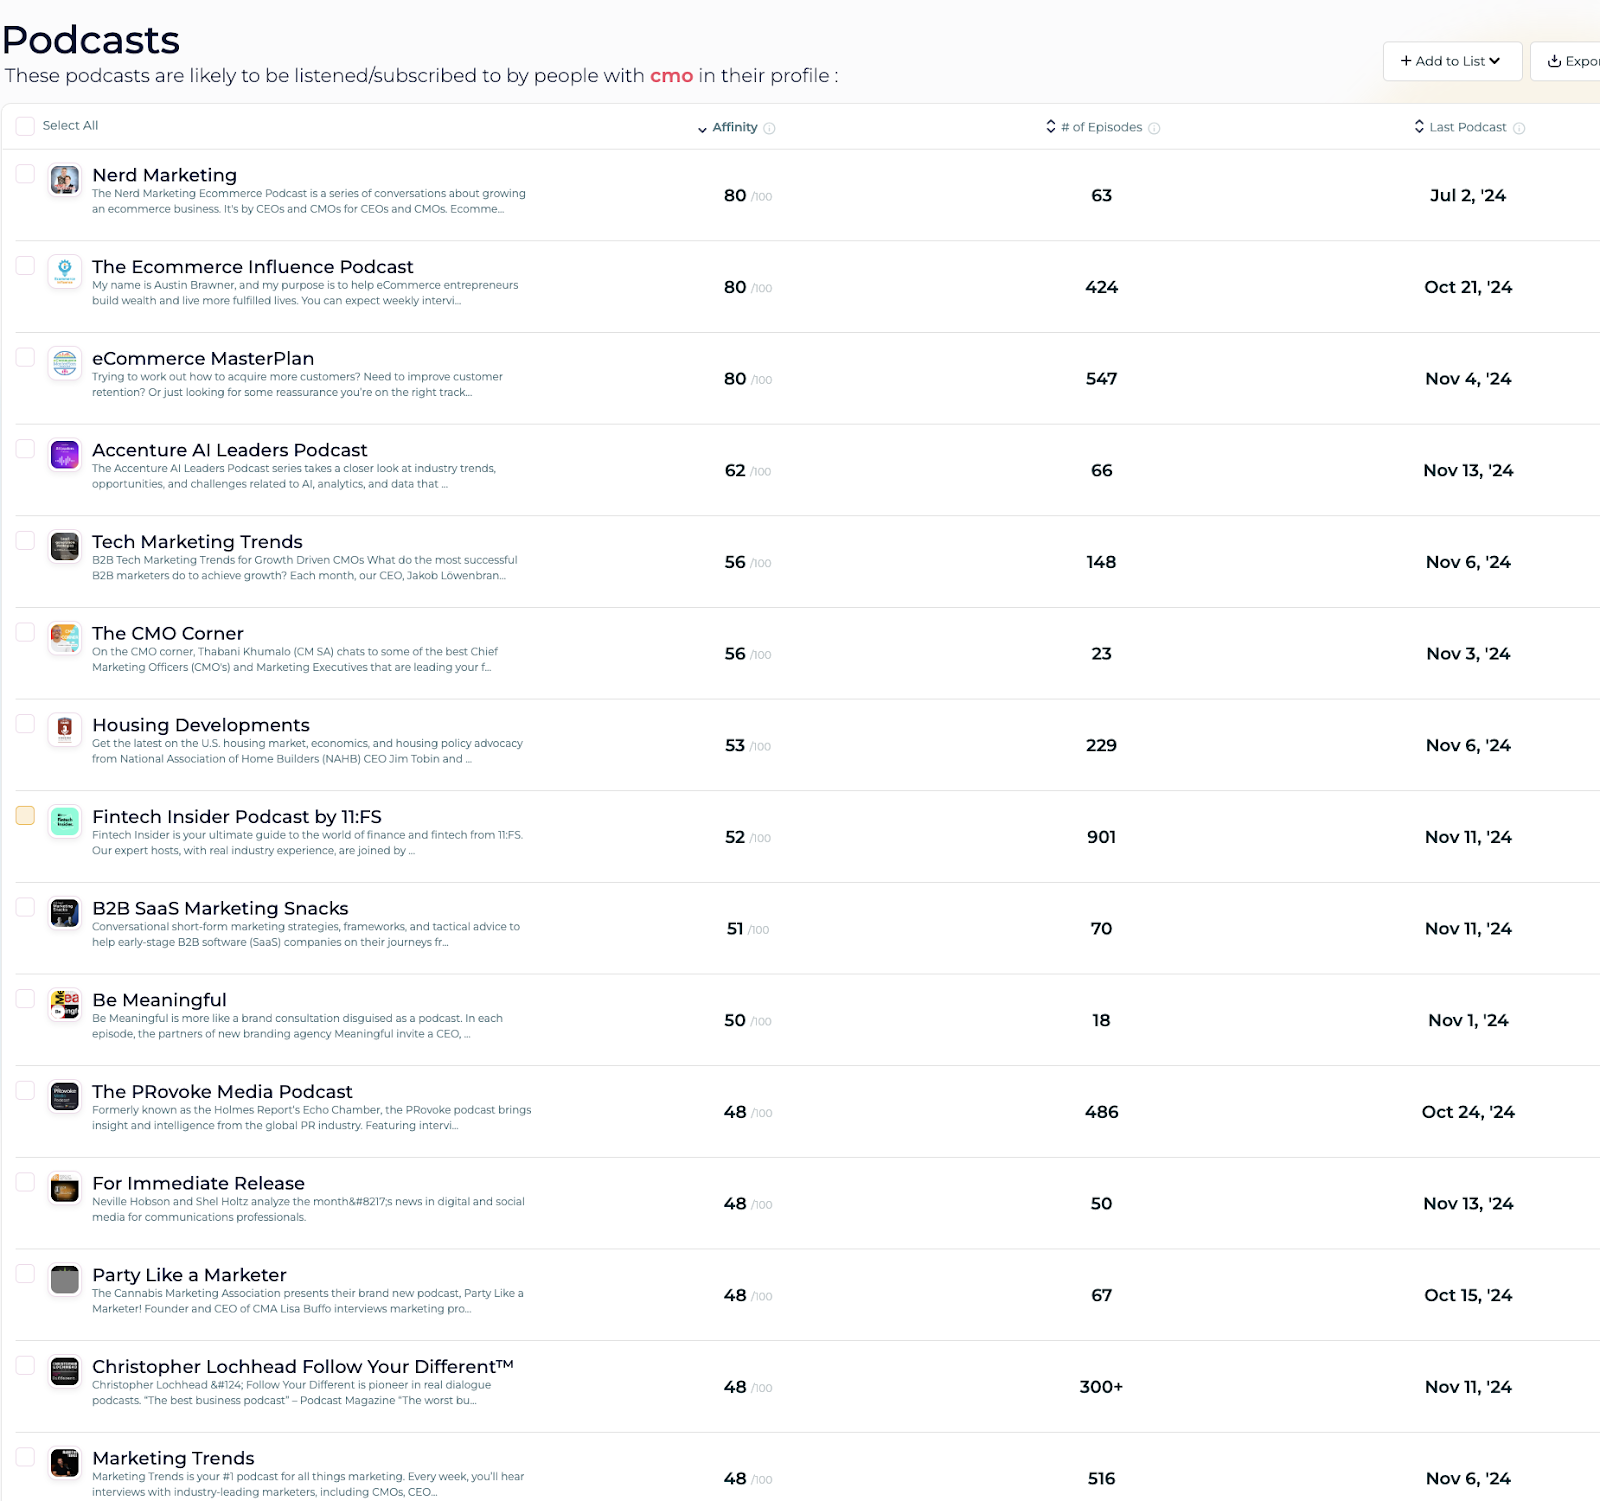Click eCommerce MasterPlan podcast logo icon
1600x1501 pixels.
[x=65, y=364]
